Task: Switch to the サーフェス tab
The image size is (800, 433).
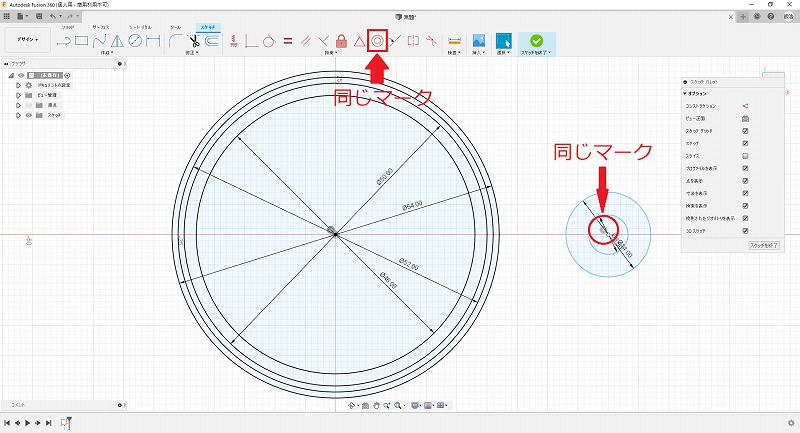Action: [103, 27]
